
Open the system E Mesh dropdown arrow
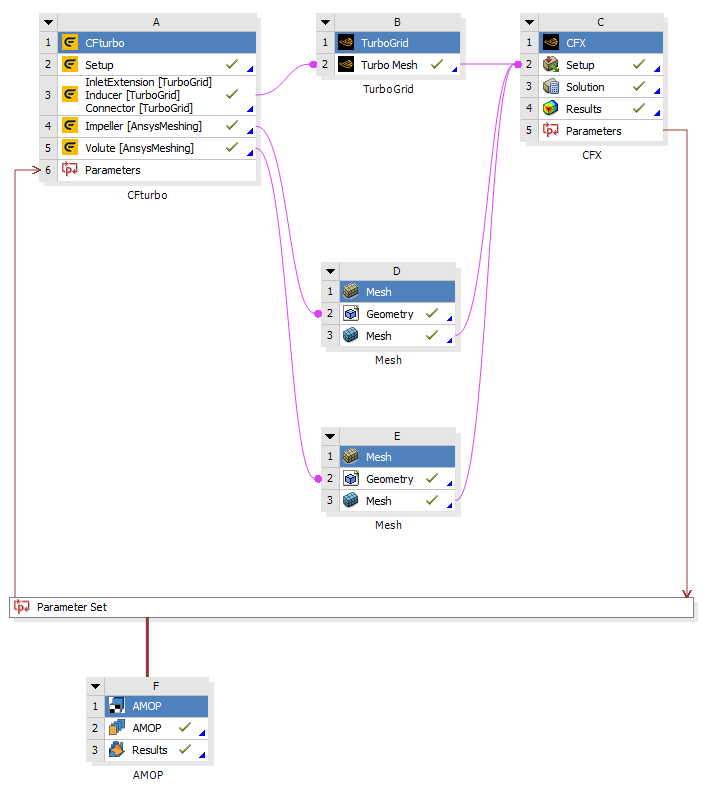coord(330,436)
